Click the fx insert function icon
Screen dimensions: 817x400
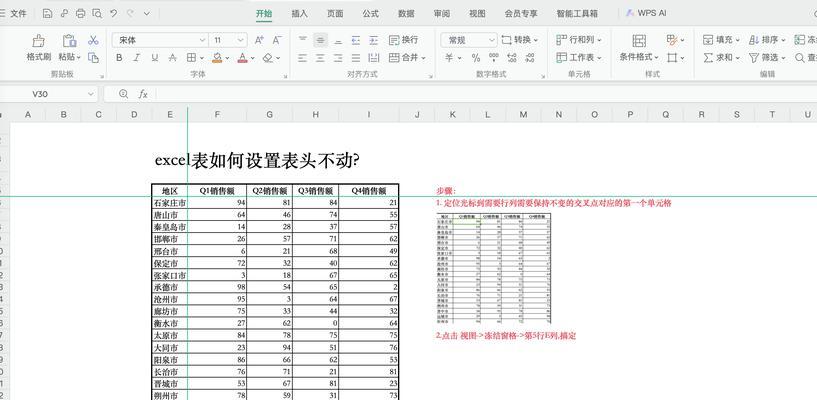(143, 94)
